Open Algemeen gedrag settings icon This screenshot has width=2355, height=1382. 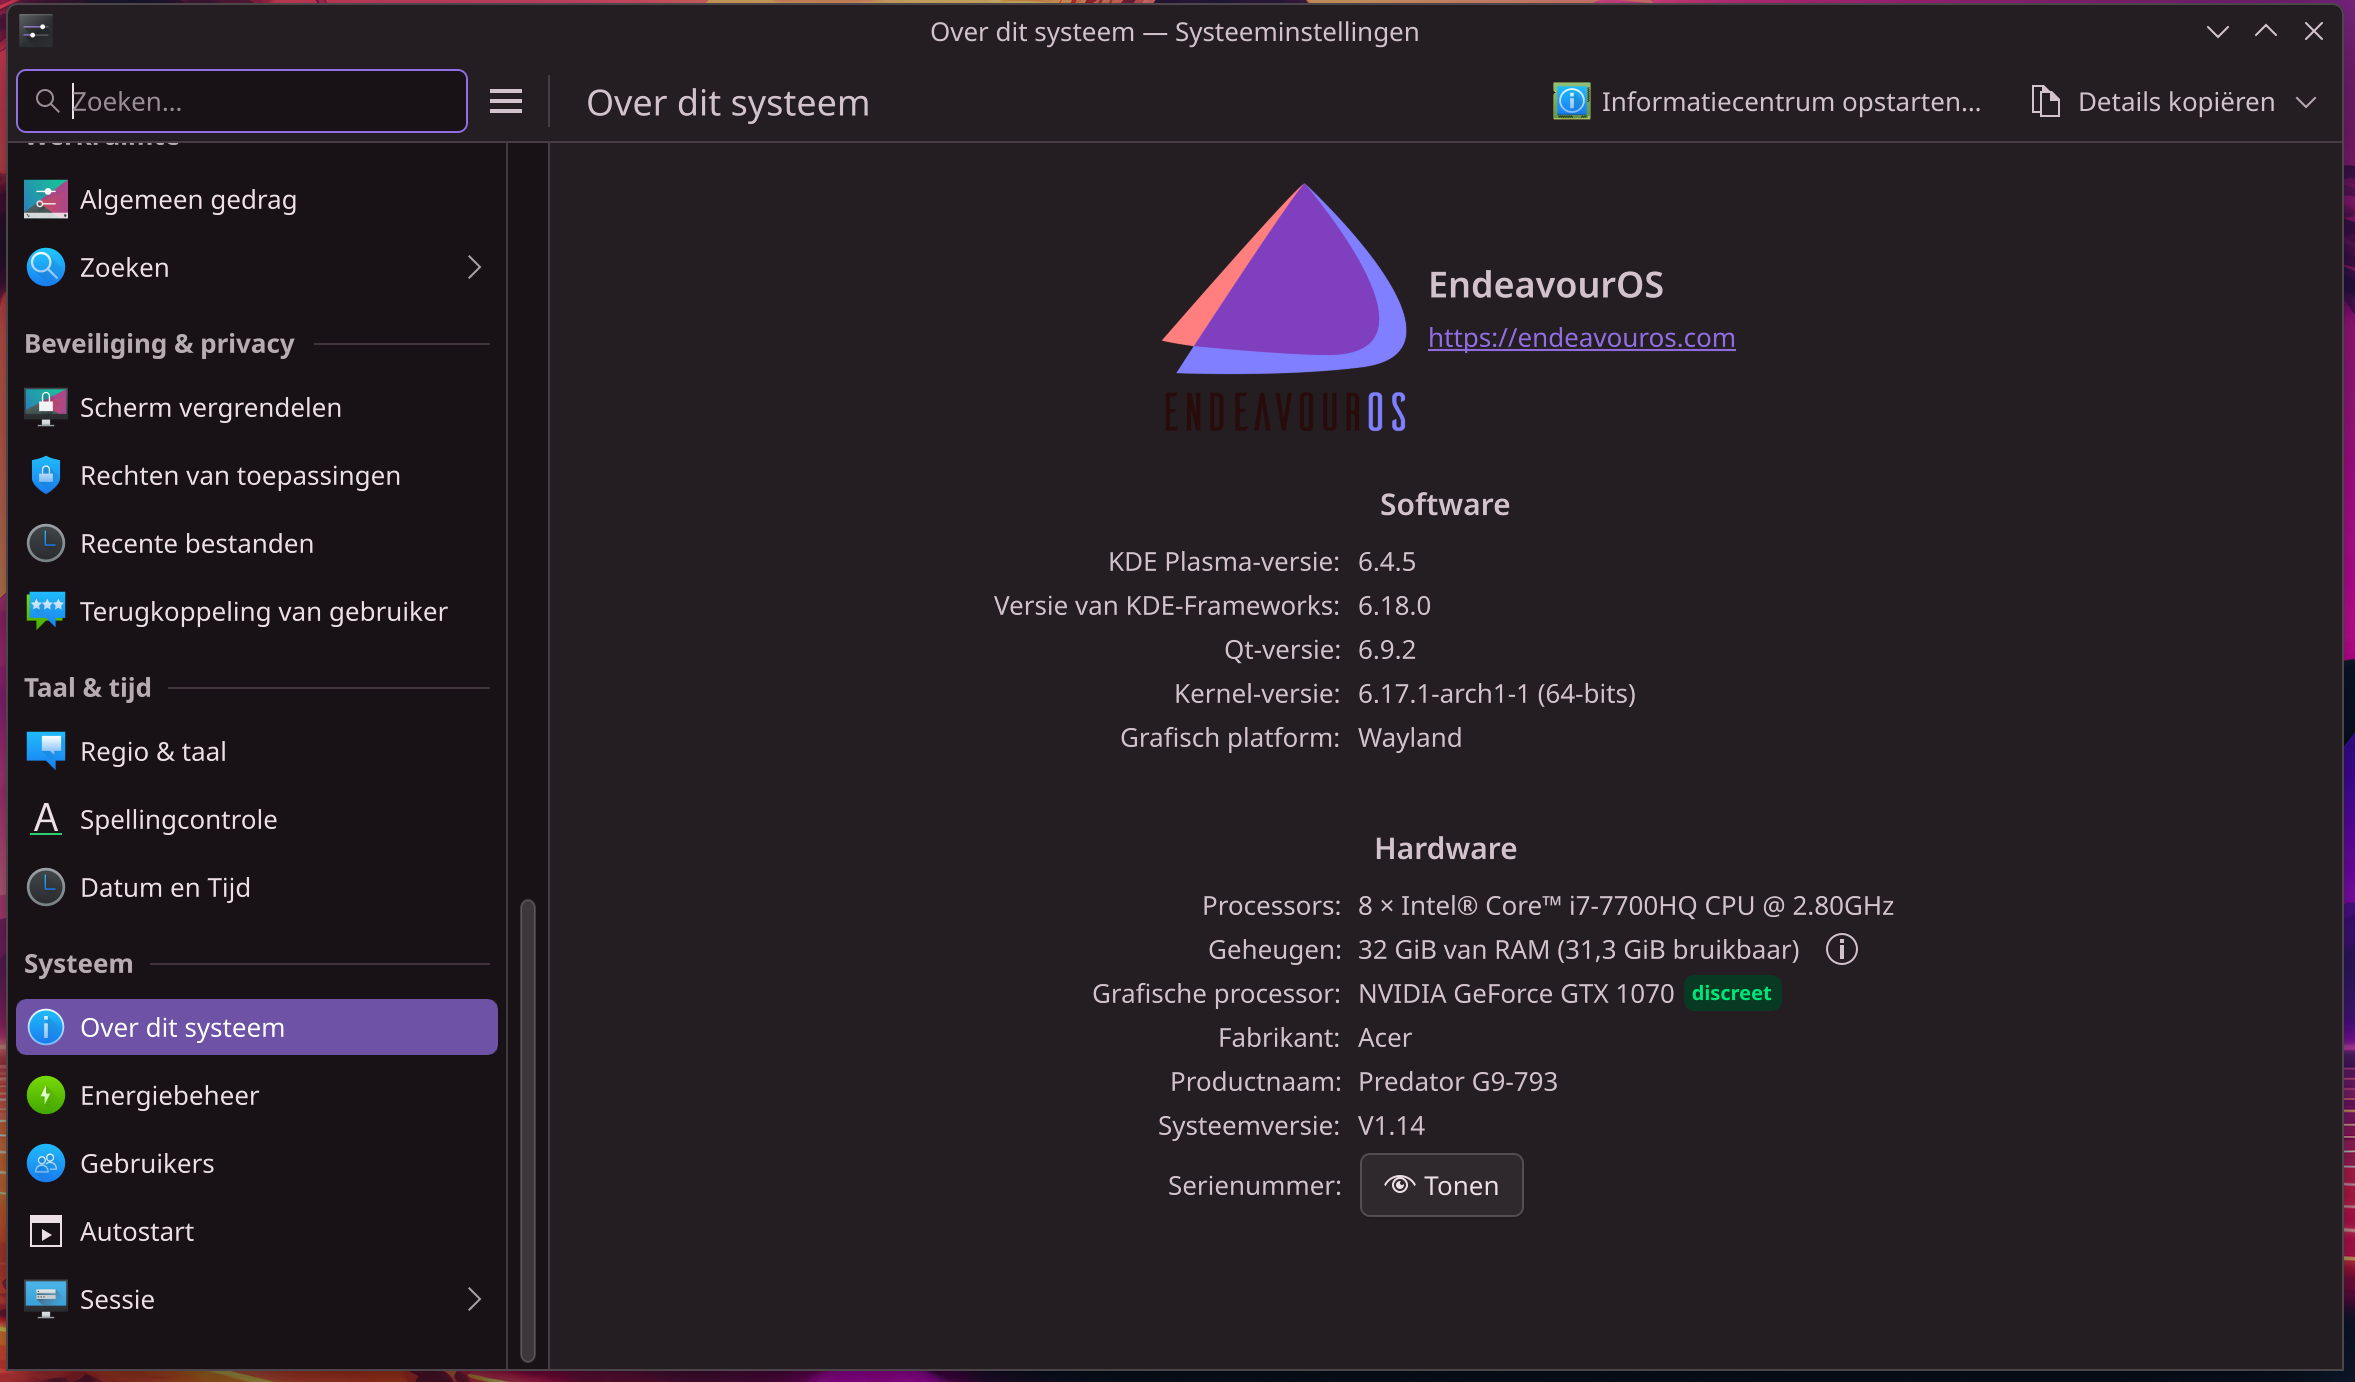pos(46,200)
